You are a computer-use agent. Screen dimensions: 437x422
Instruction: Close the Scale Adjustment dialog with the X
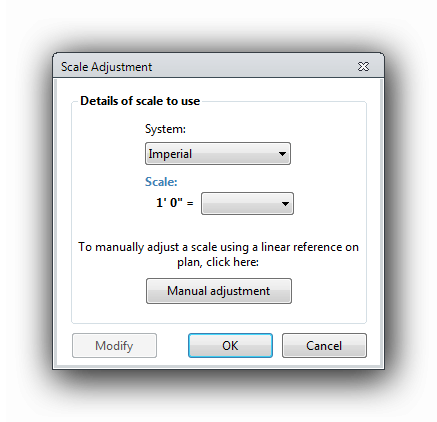coord(363,67)
